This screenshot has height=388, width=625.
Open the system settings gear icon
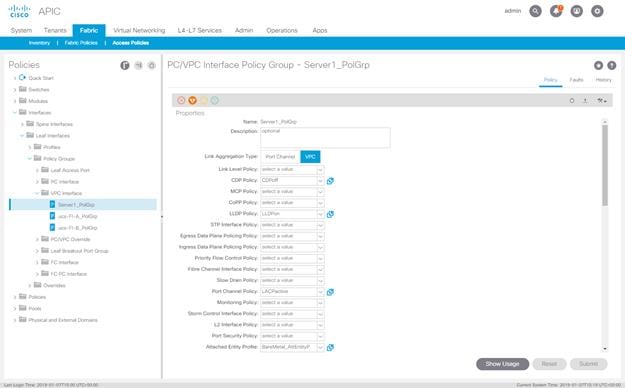click(597, 11)
